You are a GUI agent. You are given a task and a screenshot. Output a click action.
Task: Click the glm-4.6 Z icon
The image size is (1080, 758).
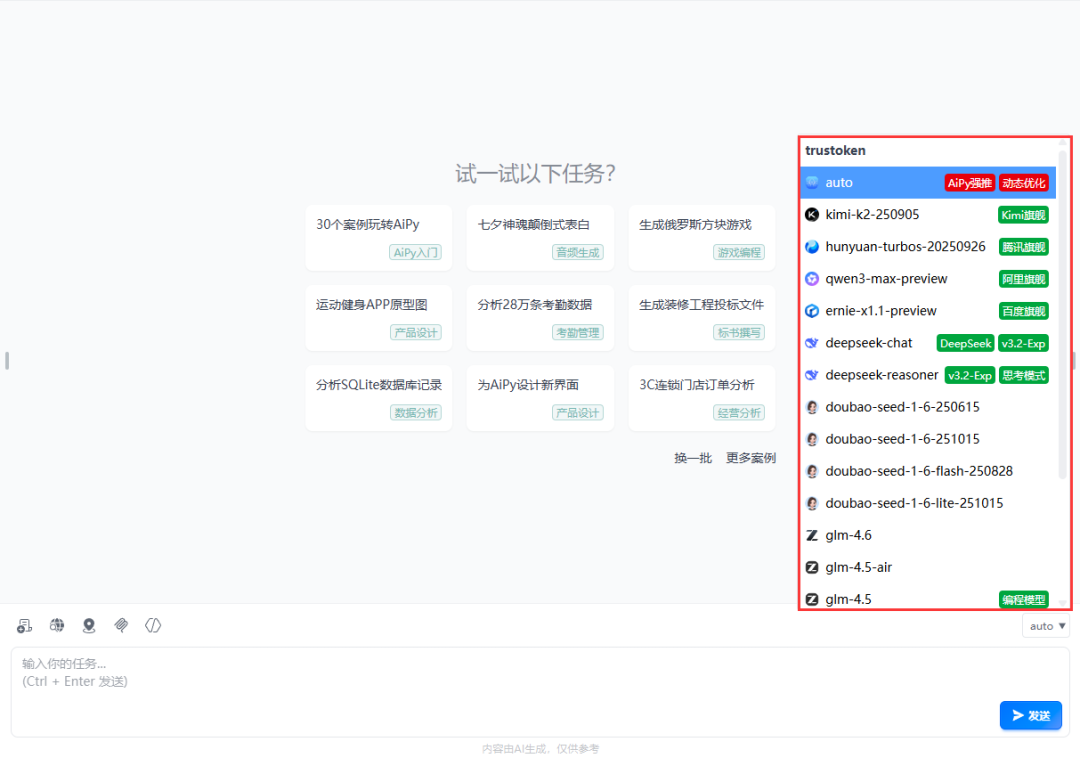812,535
